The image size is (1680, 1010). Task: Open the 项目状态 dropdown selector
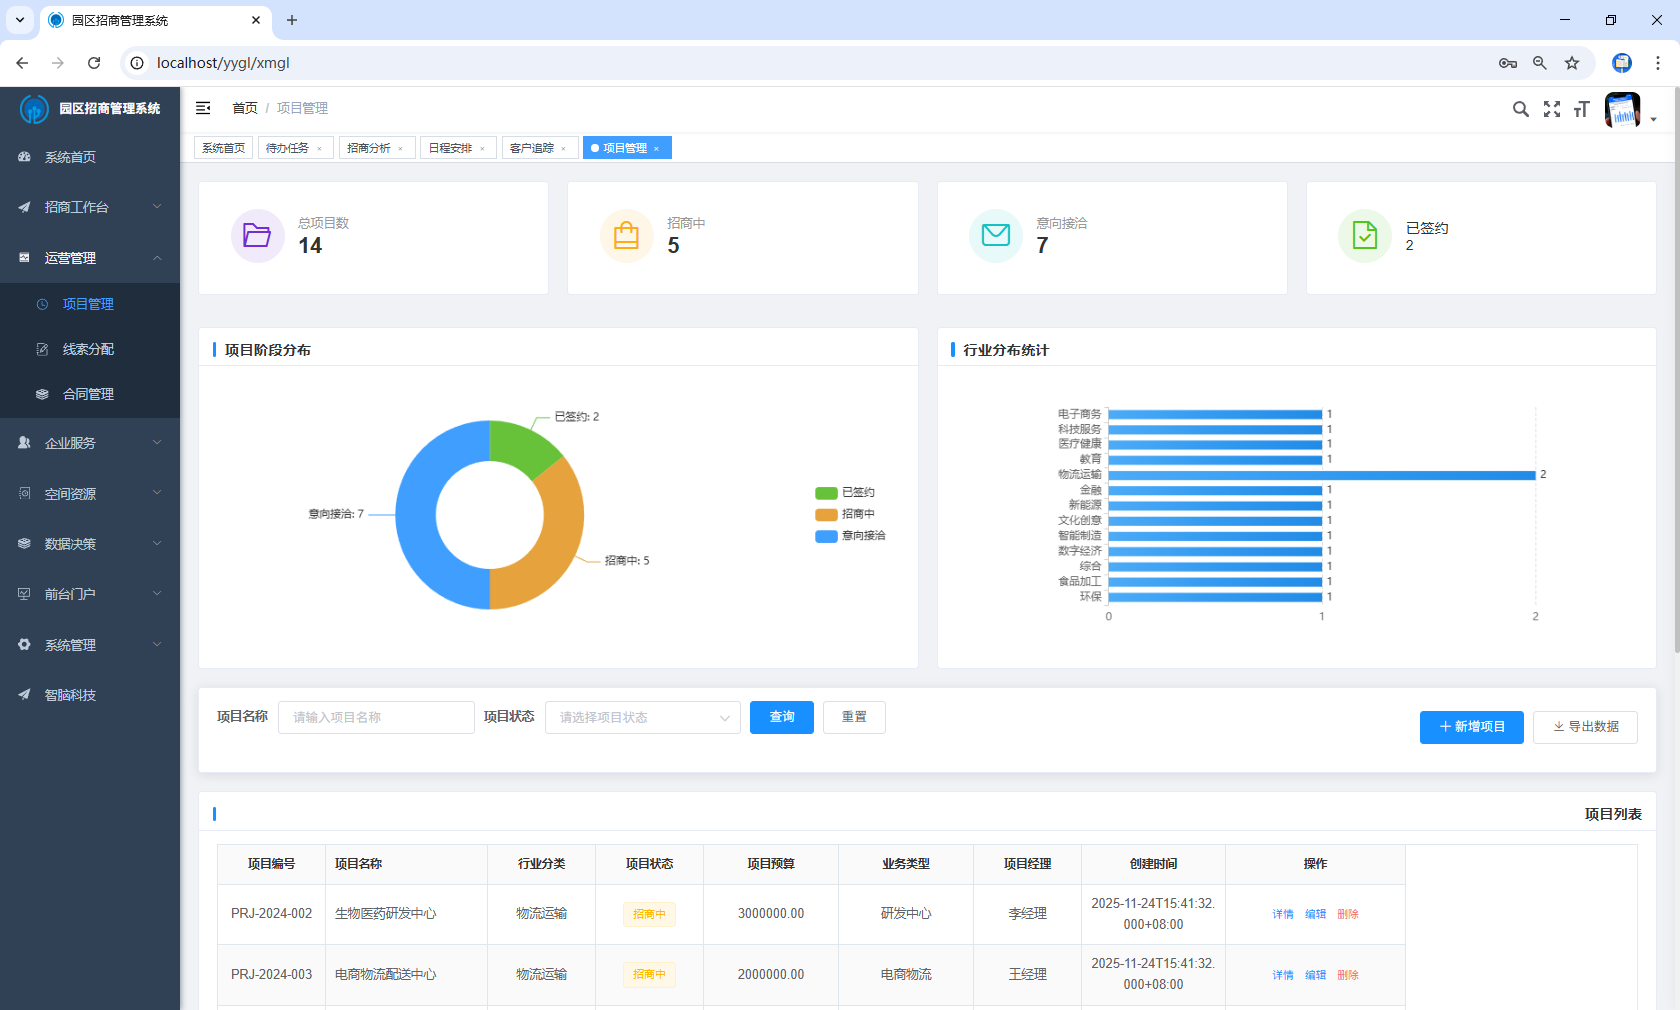tap(642, 718)
